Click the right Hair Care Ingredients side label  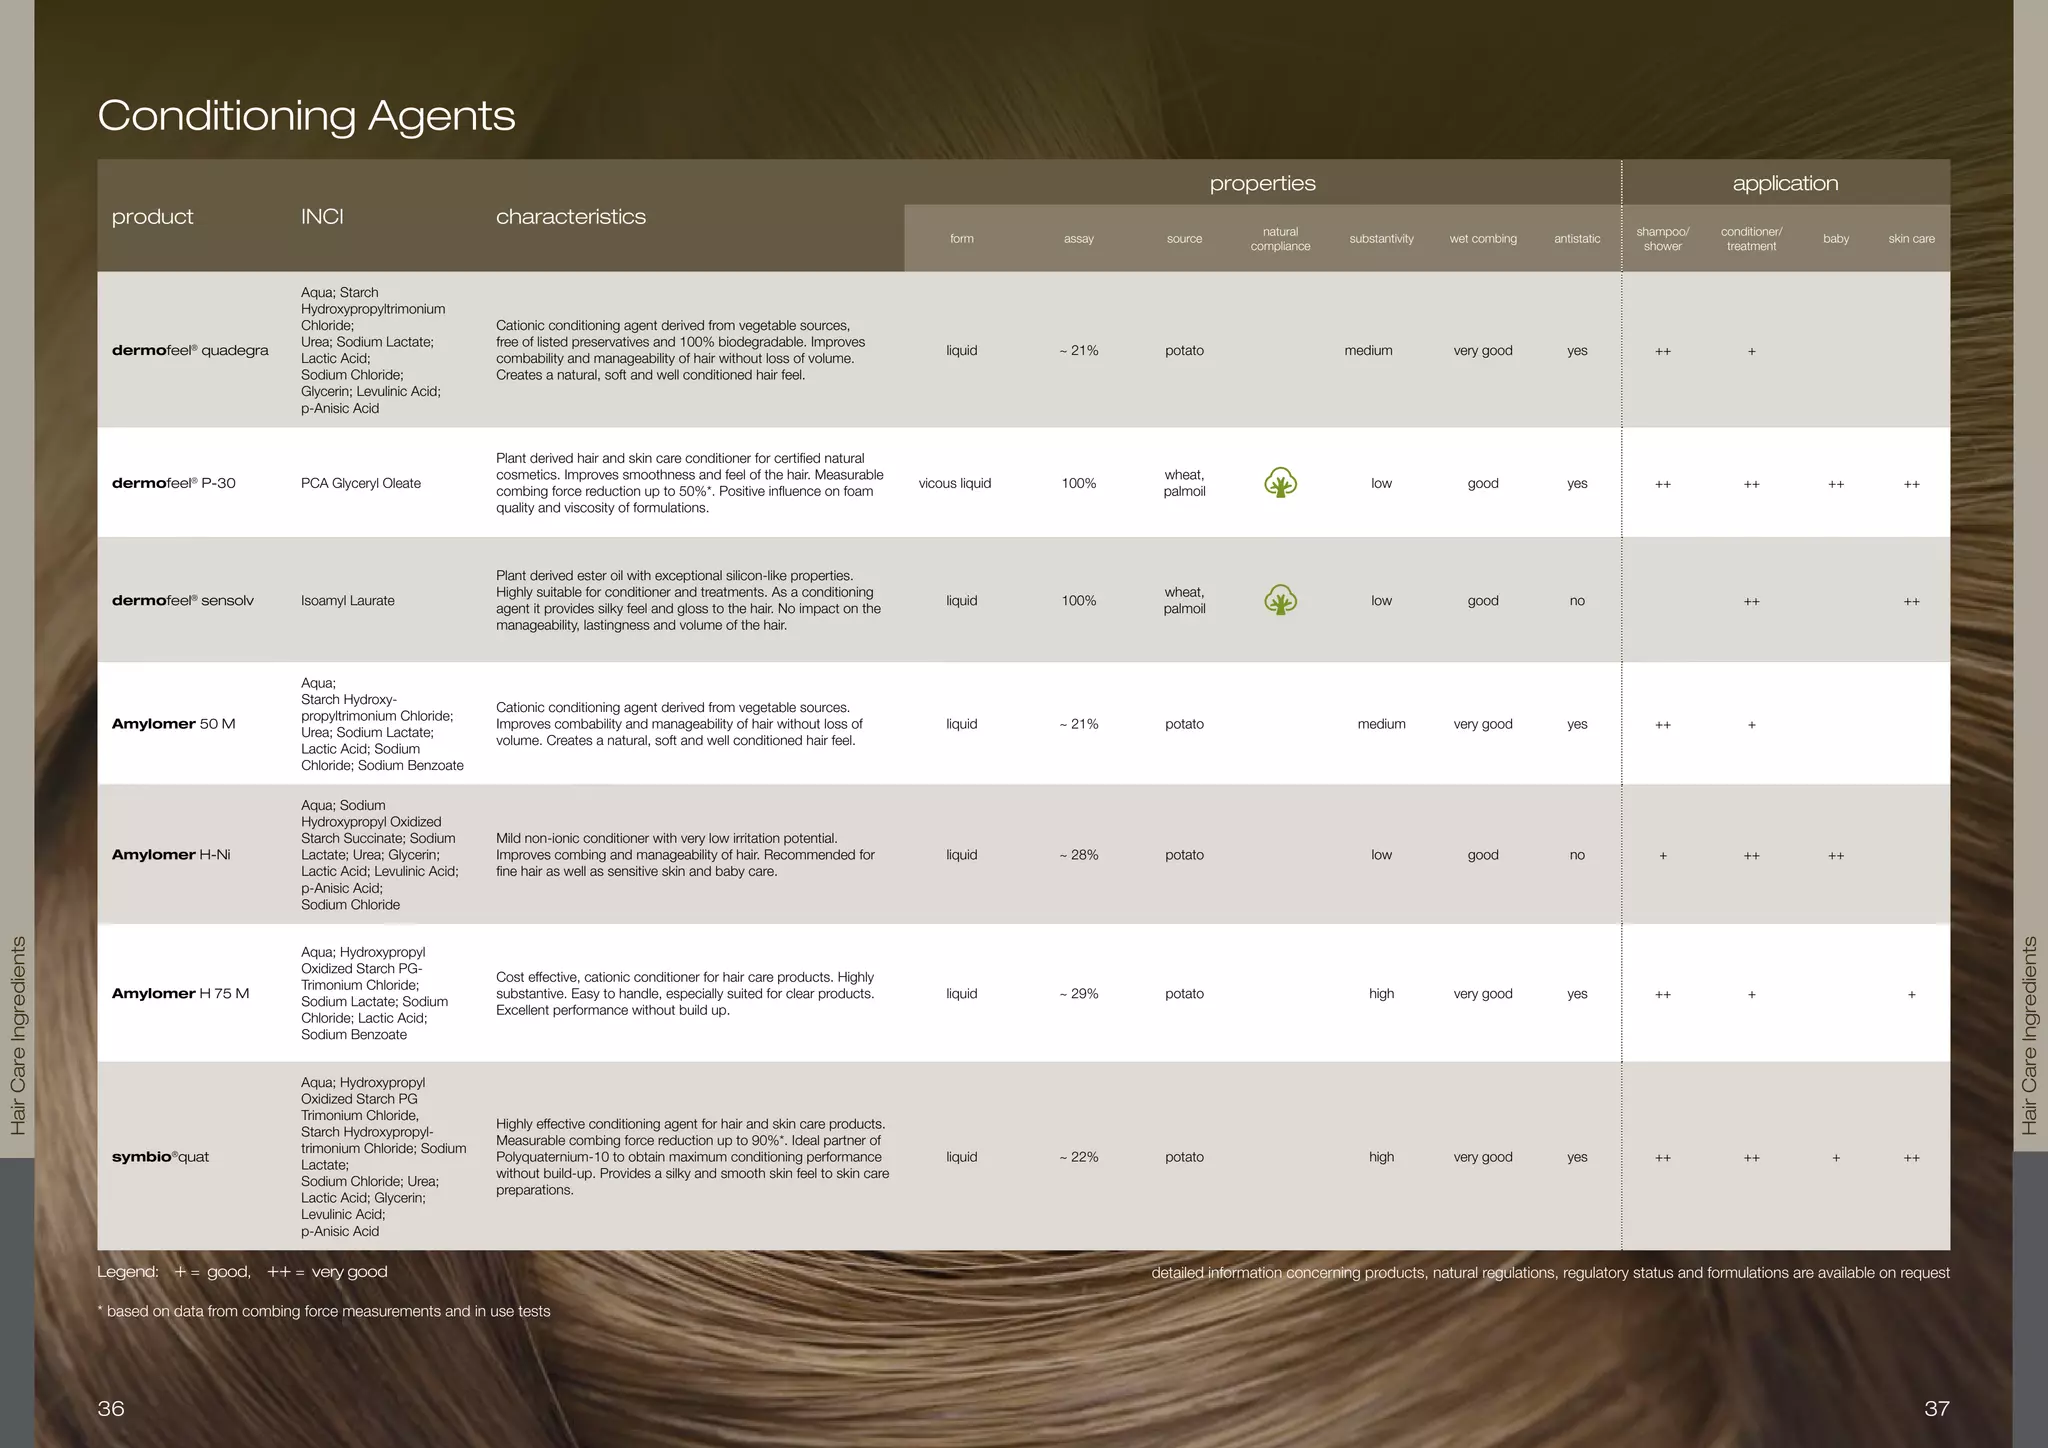click(2029, 1035)
